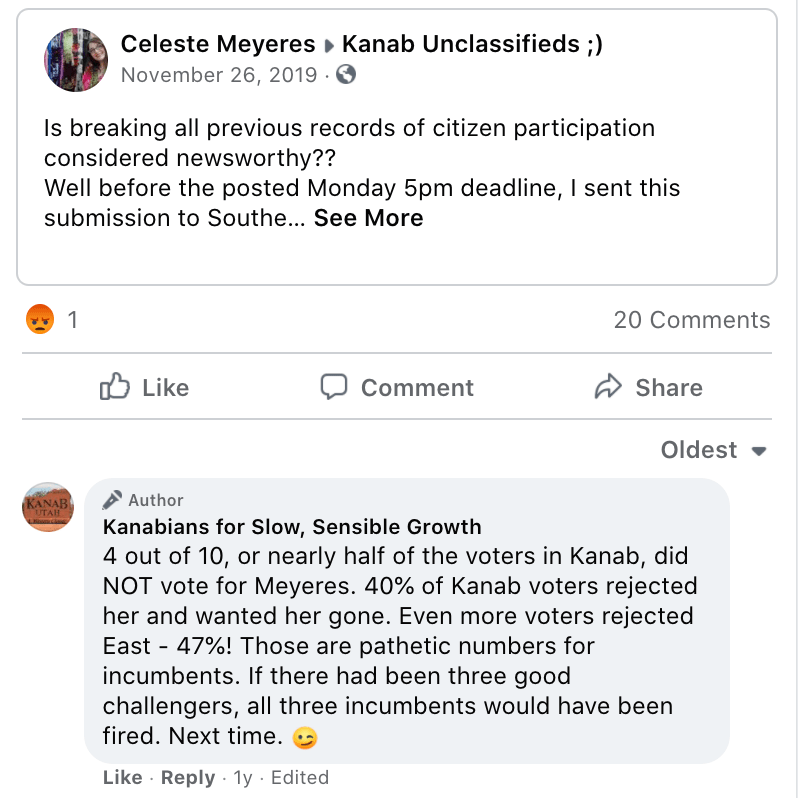This screenshot has width=798, height=798.
Task: Click the Author pen badge icon
Action: pyautogui.click(x=113, y=500)
